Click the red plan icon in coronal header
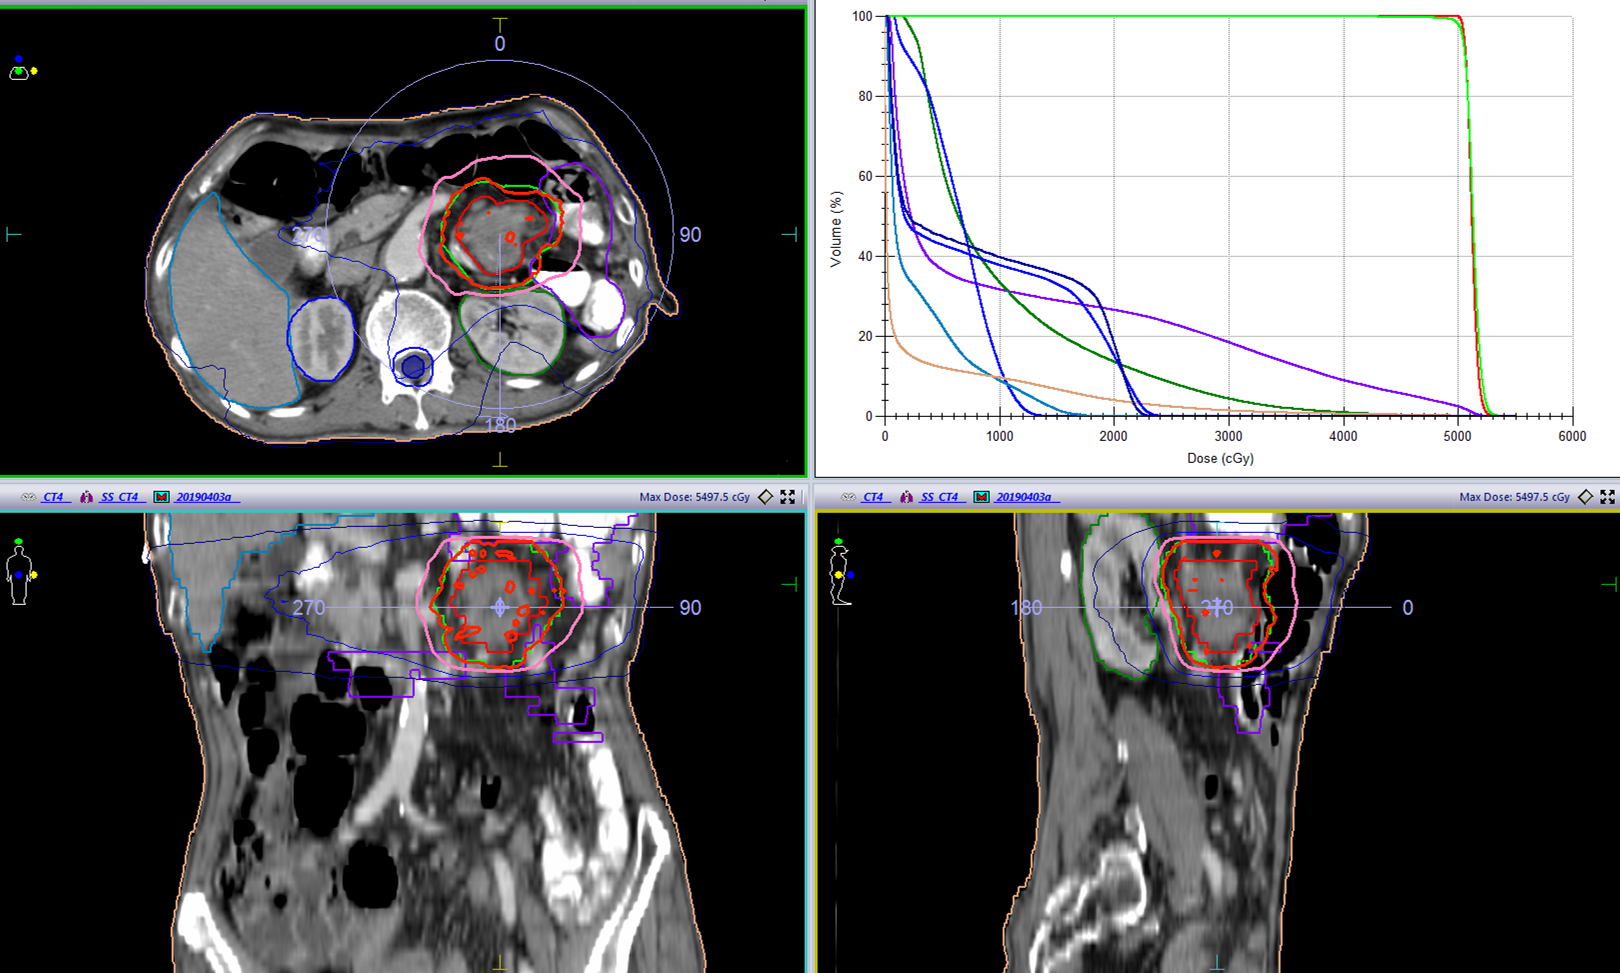1620x973 pixels. tap(162, 497)
